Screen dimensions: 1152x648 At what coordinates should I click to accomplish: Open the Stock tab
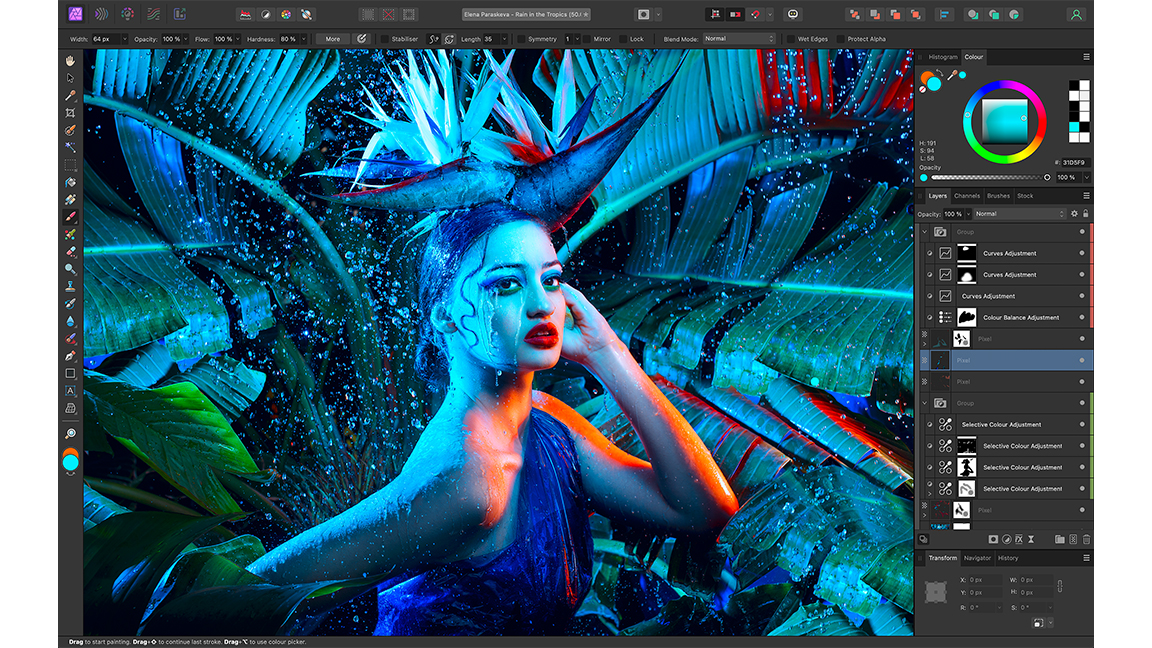[1025, 196]
